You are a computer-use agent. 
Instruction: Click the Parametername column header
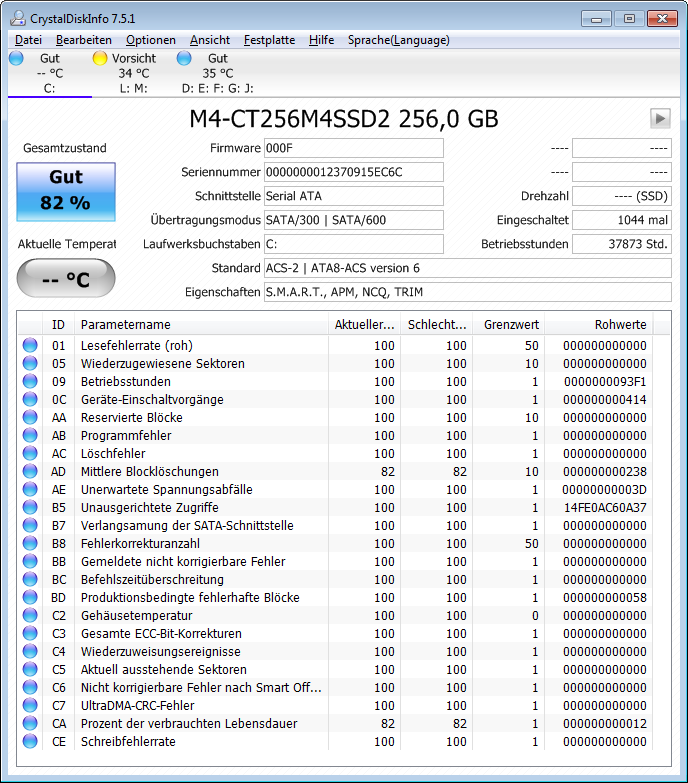(201, 325)
